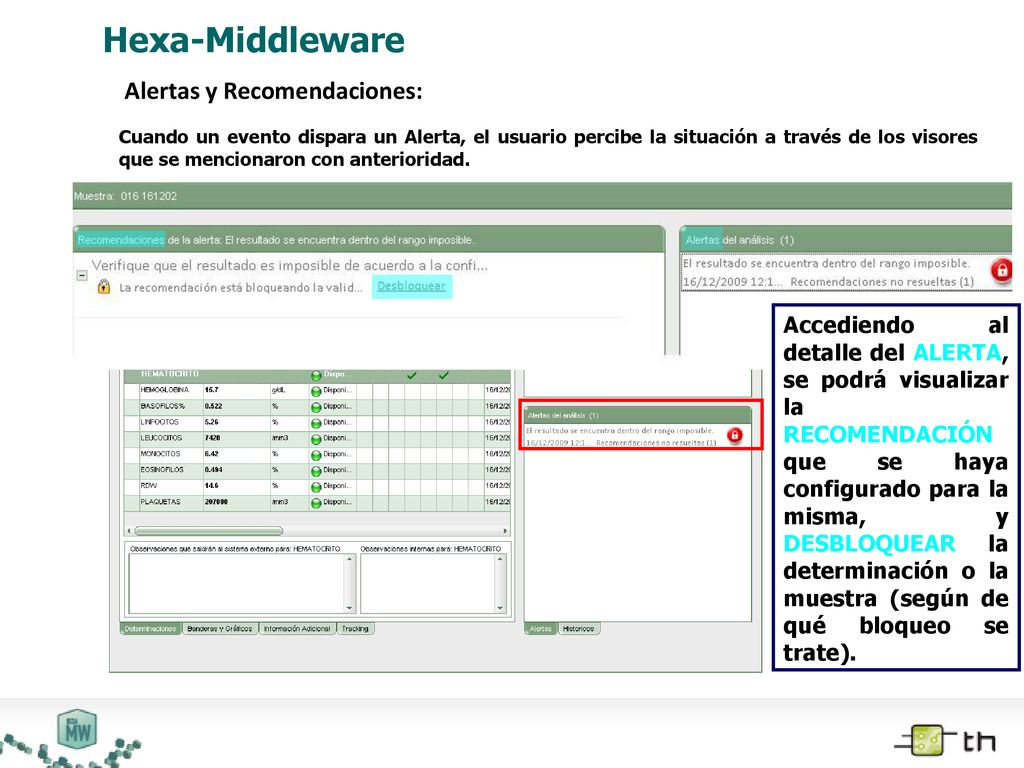This screenshot has width=1024, height=768.
Task: Collapse the 'Verifique que el resultado' recommendation
Action: pyautogui.click(x=82, y=275)
